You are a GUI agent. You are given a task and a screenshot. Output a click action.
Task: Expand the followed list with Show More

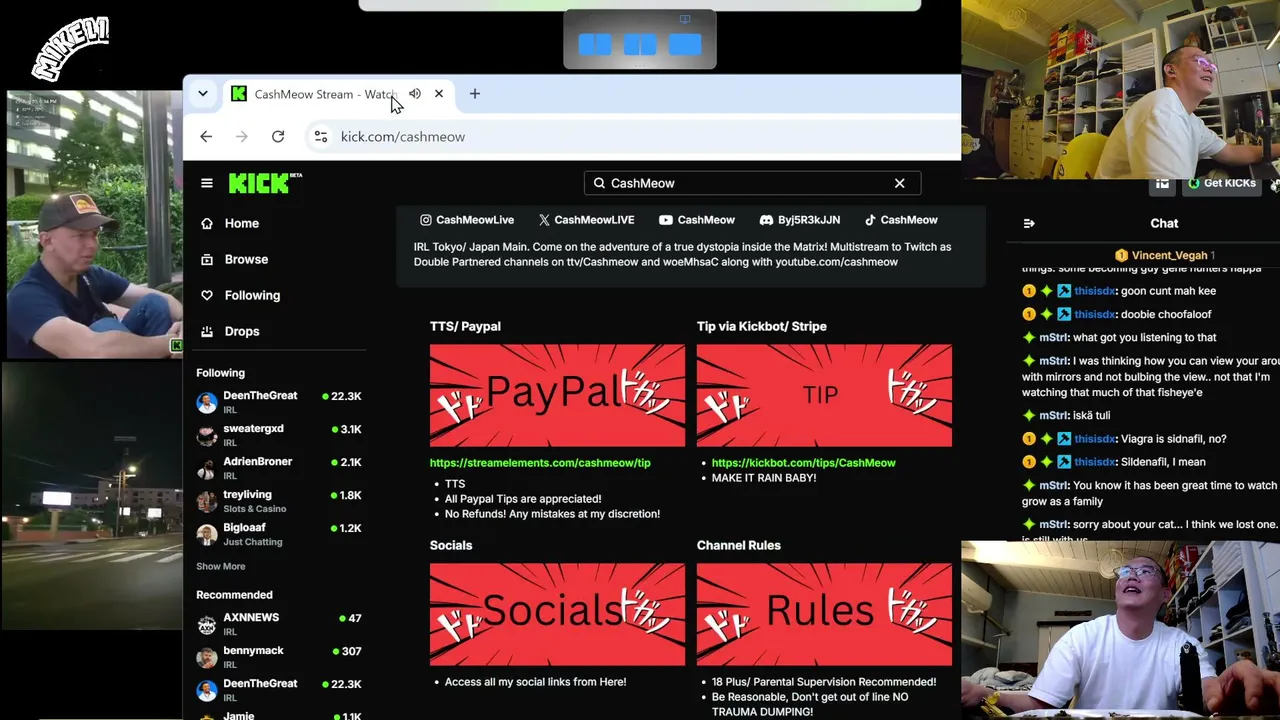[x=220, y=566]
